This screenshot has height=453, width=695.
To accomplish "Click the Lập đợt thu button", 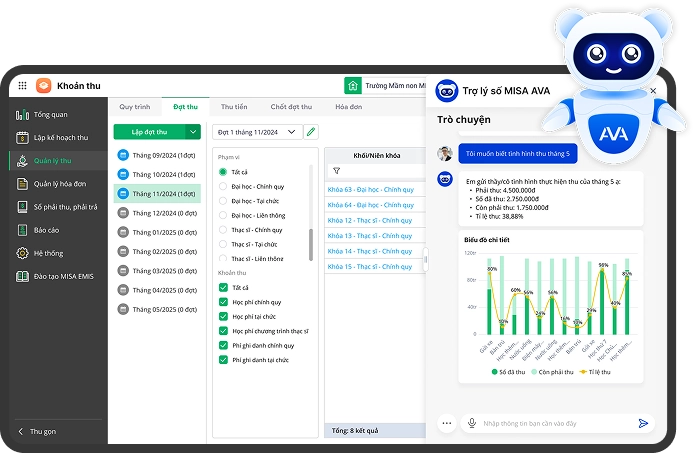I will coord(150,131).
